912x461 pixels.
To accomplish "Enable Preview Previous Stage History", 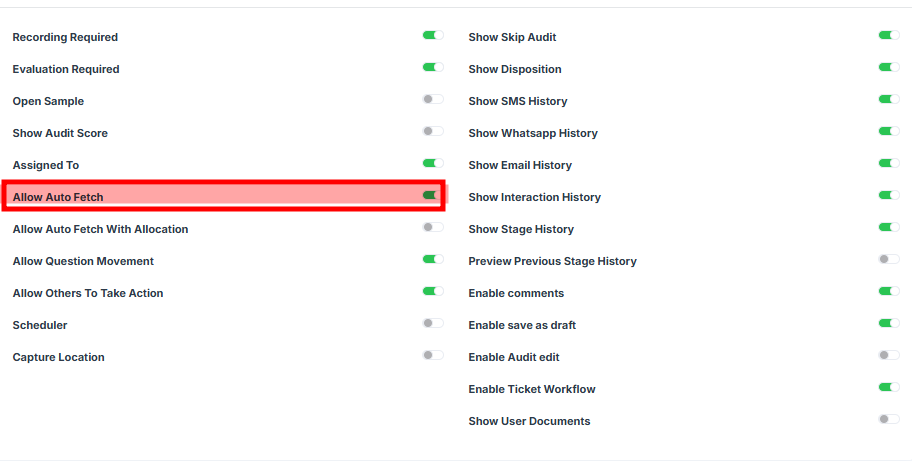I will (x=888, y=259).
